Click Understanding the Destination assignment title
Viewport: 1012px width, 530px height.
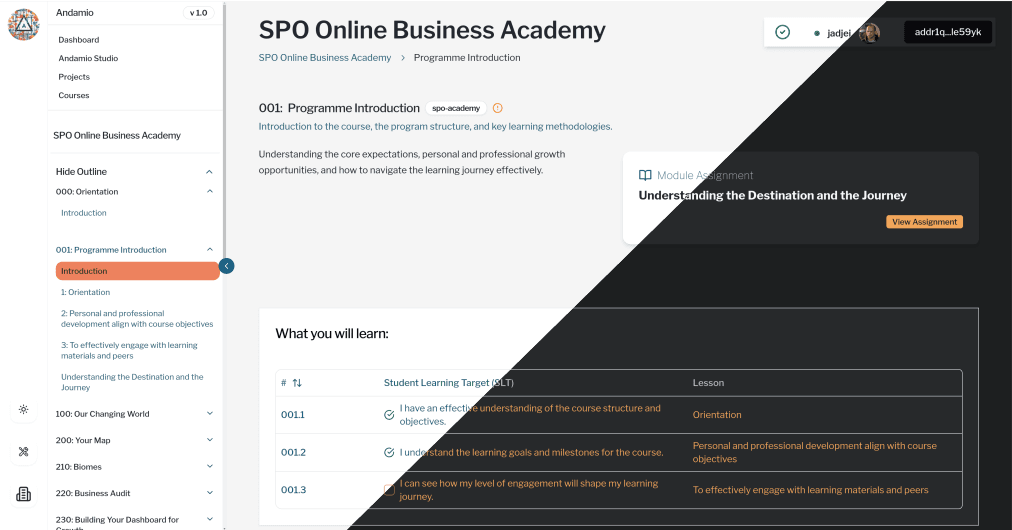(773, 196)
